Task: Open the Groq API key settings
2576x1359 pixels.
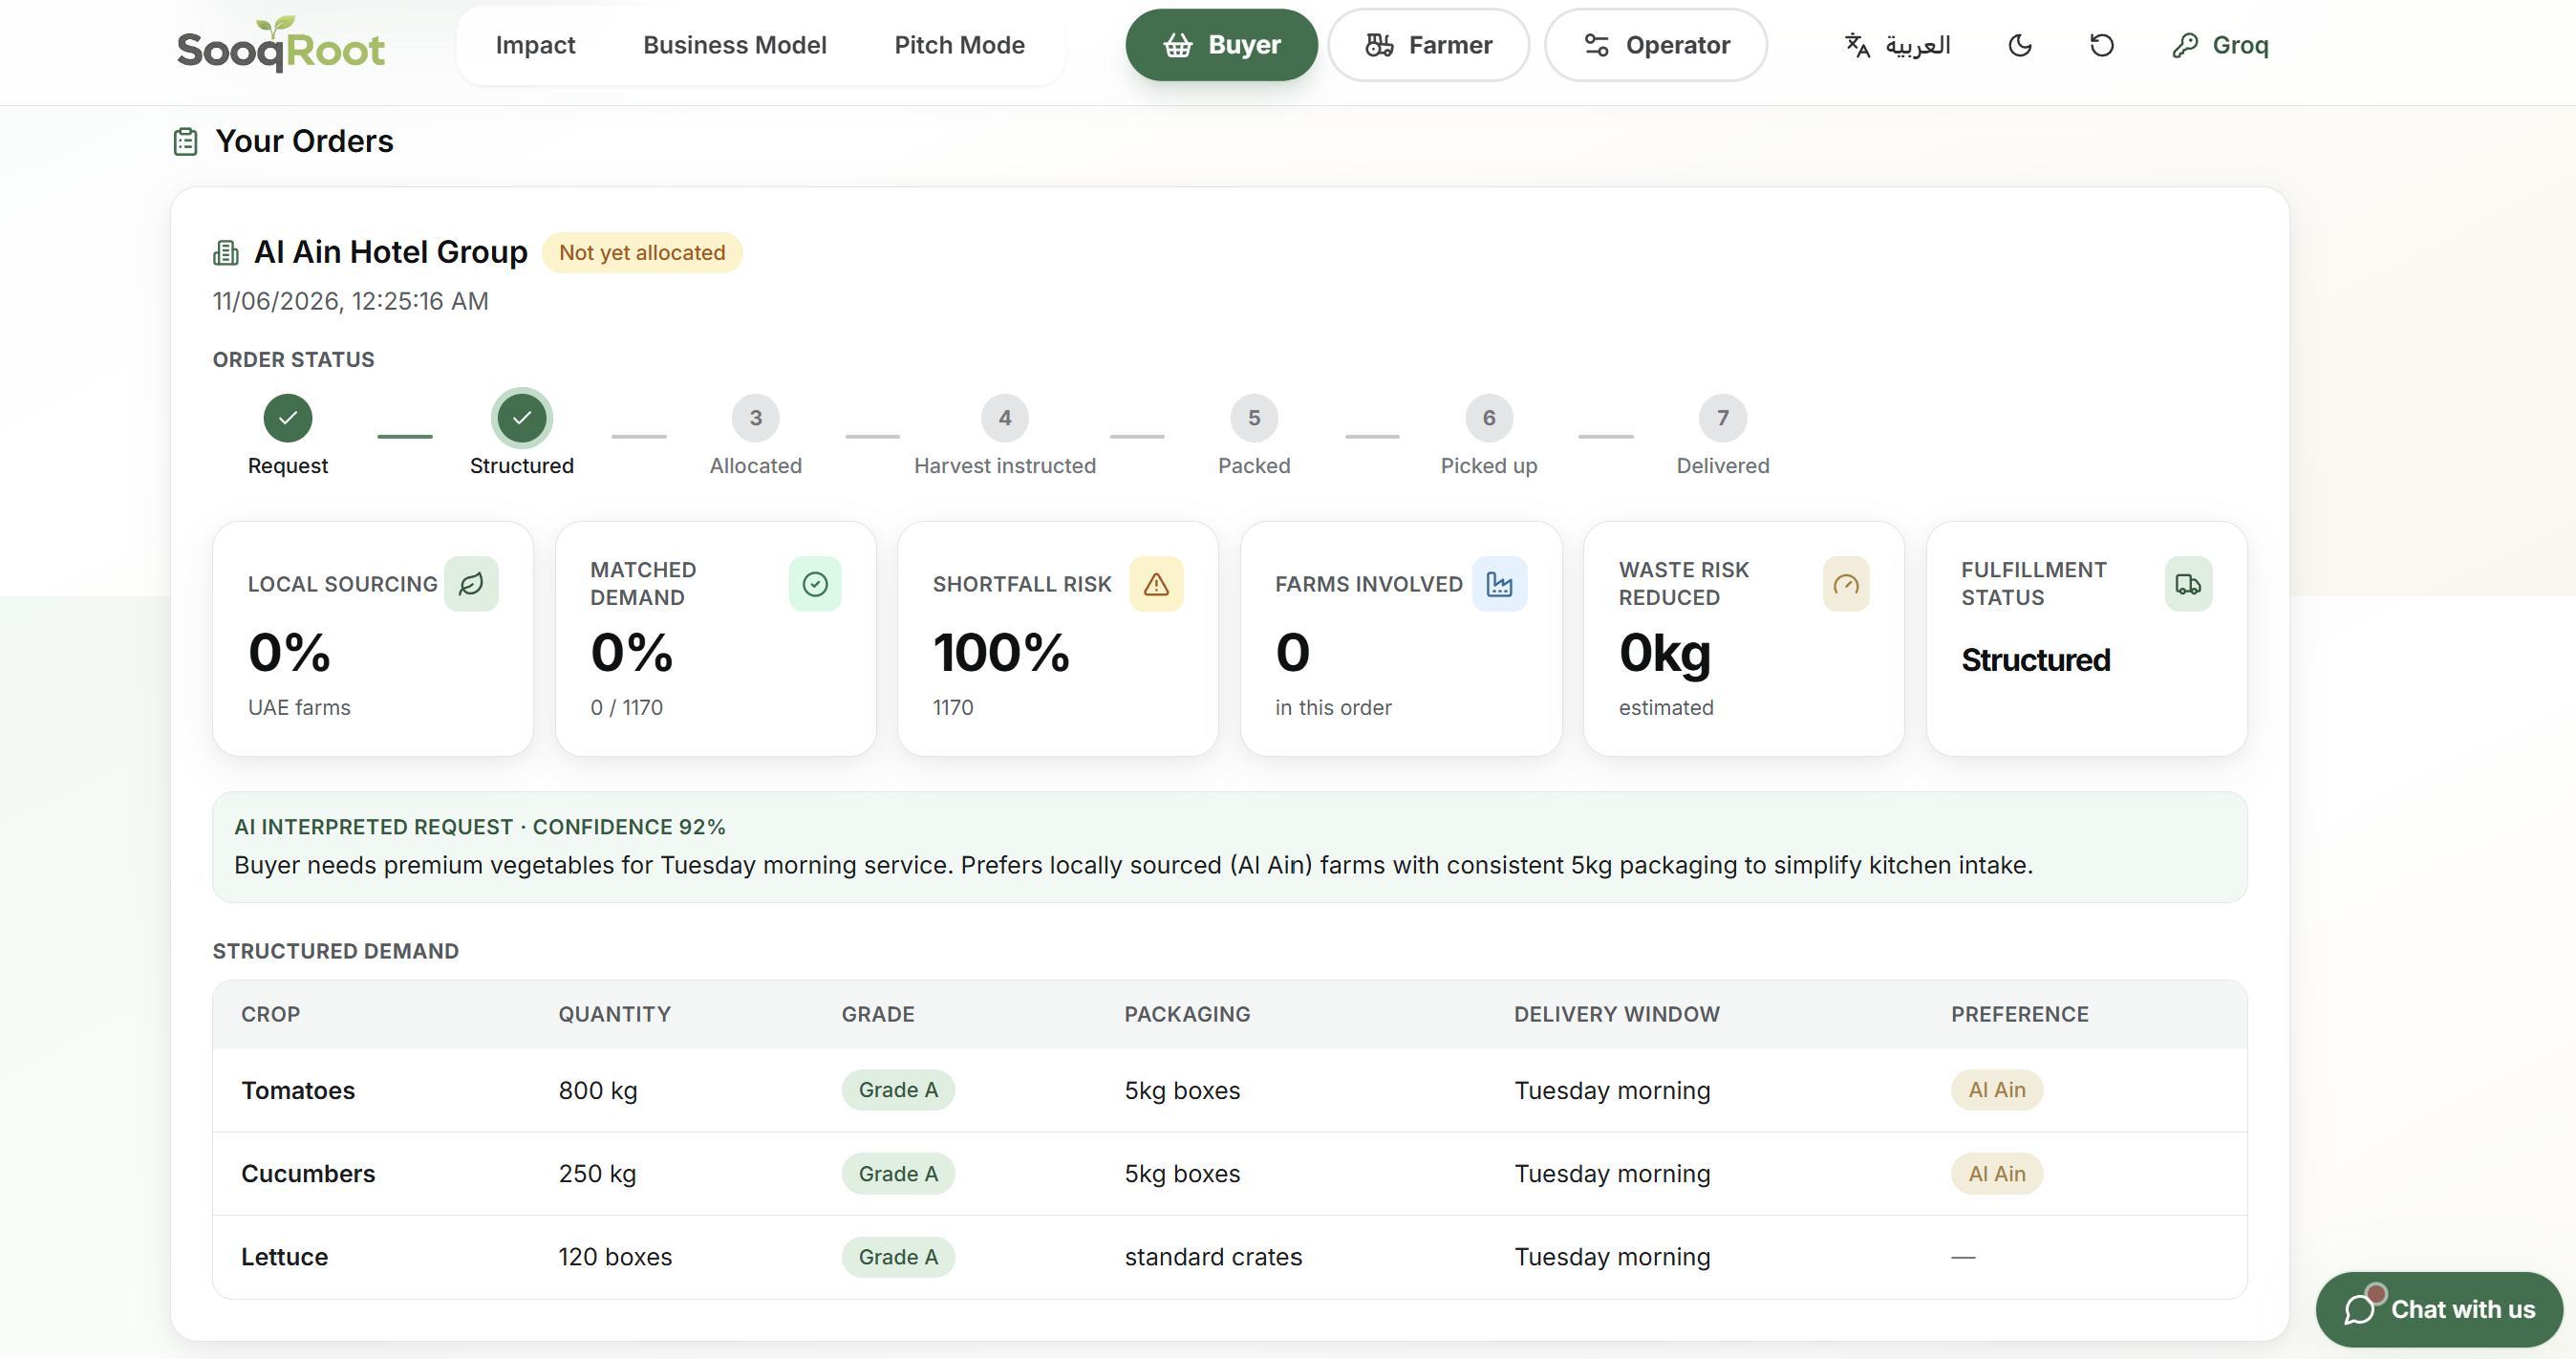Action: click(2220, 45)
